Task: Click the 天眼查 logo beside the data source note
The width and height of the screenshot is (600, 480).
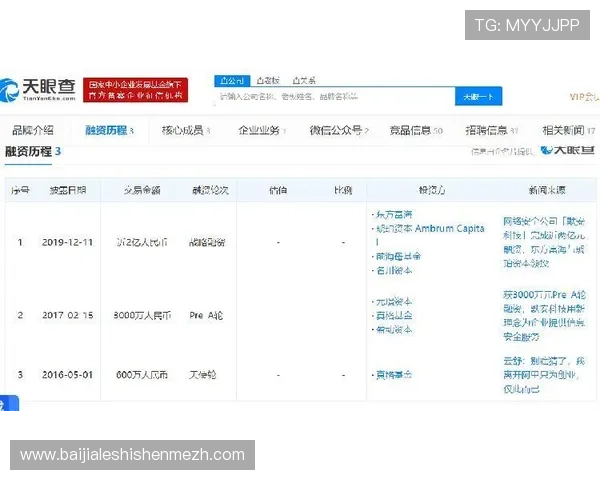Action: (x=567, y=150)
